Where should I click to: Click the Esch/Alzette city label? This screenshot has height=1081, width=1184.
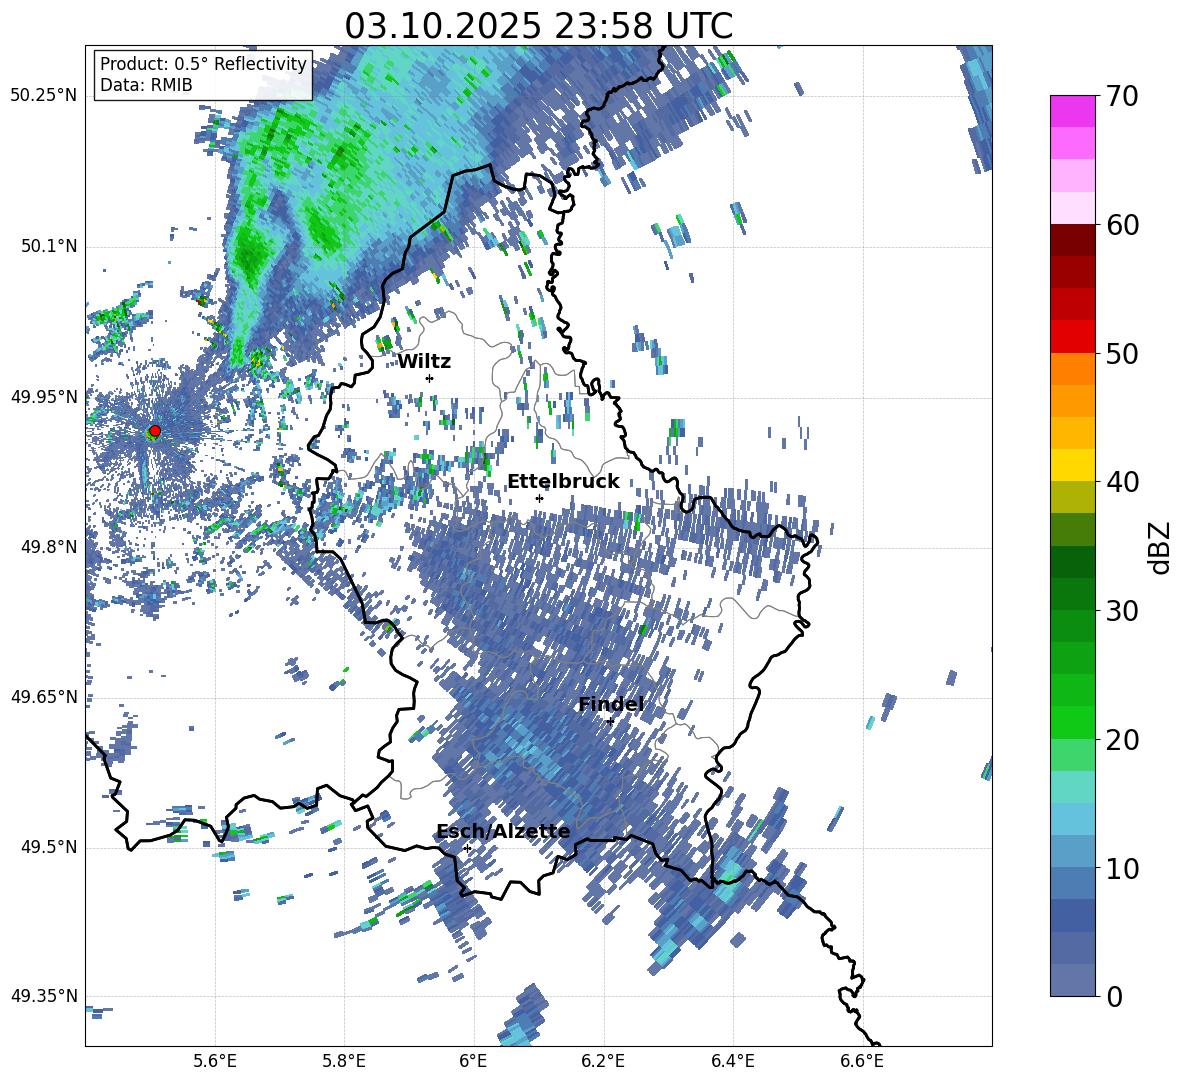(x=503, y=831)
